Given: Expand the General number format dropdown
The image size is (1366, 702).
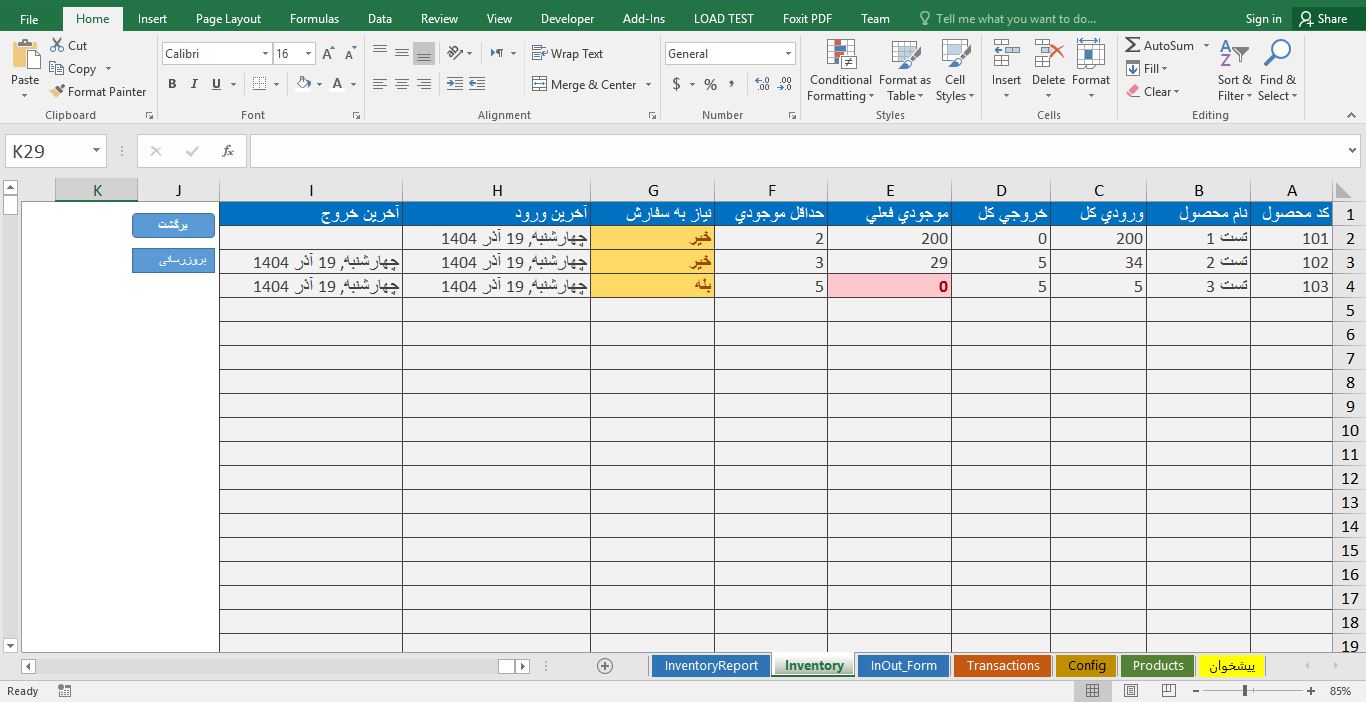Looking at the screenshot, I should click(x=789, y=54).
